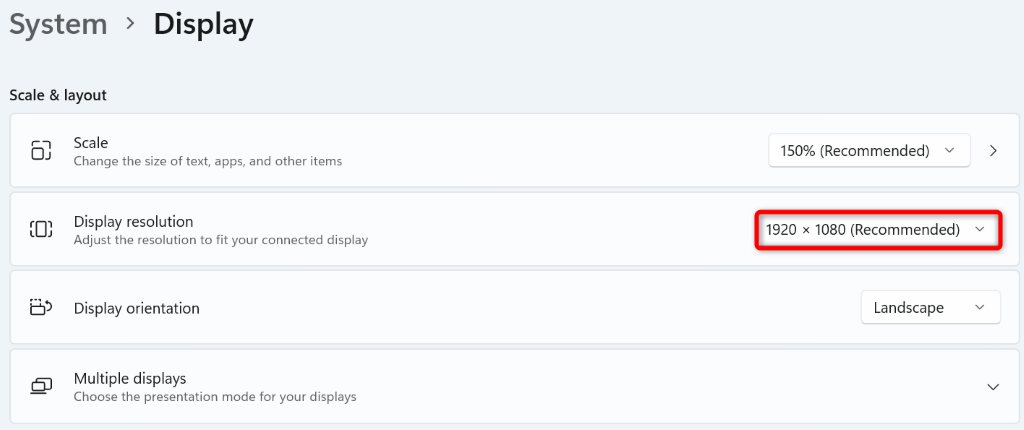This screenshot has width=1024, height=430.
Task: Expand the Multiple displays section chevron
Action: [x=993, y=386]
